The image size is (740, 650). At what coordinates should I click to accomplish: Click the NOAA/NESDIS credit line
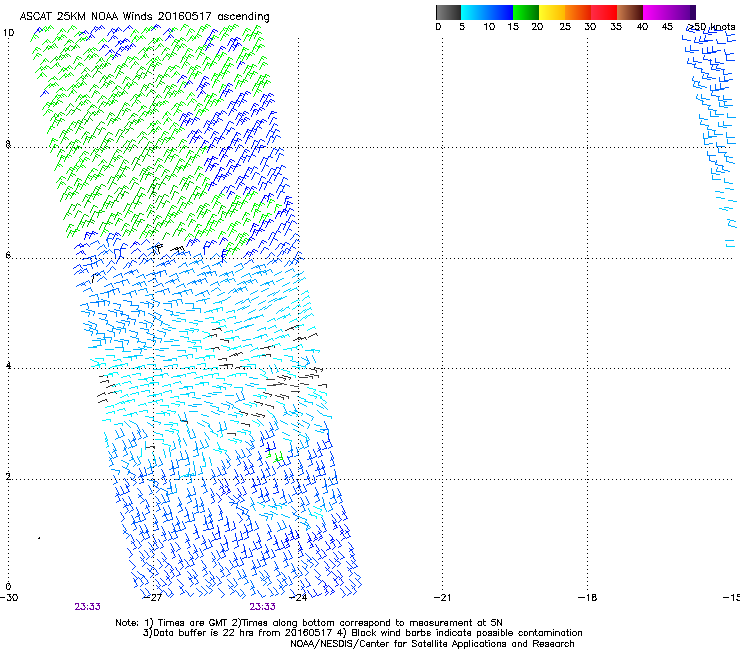[432, 644]
